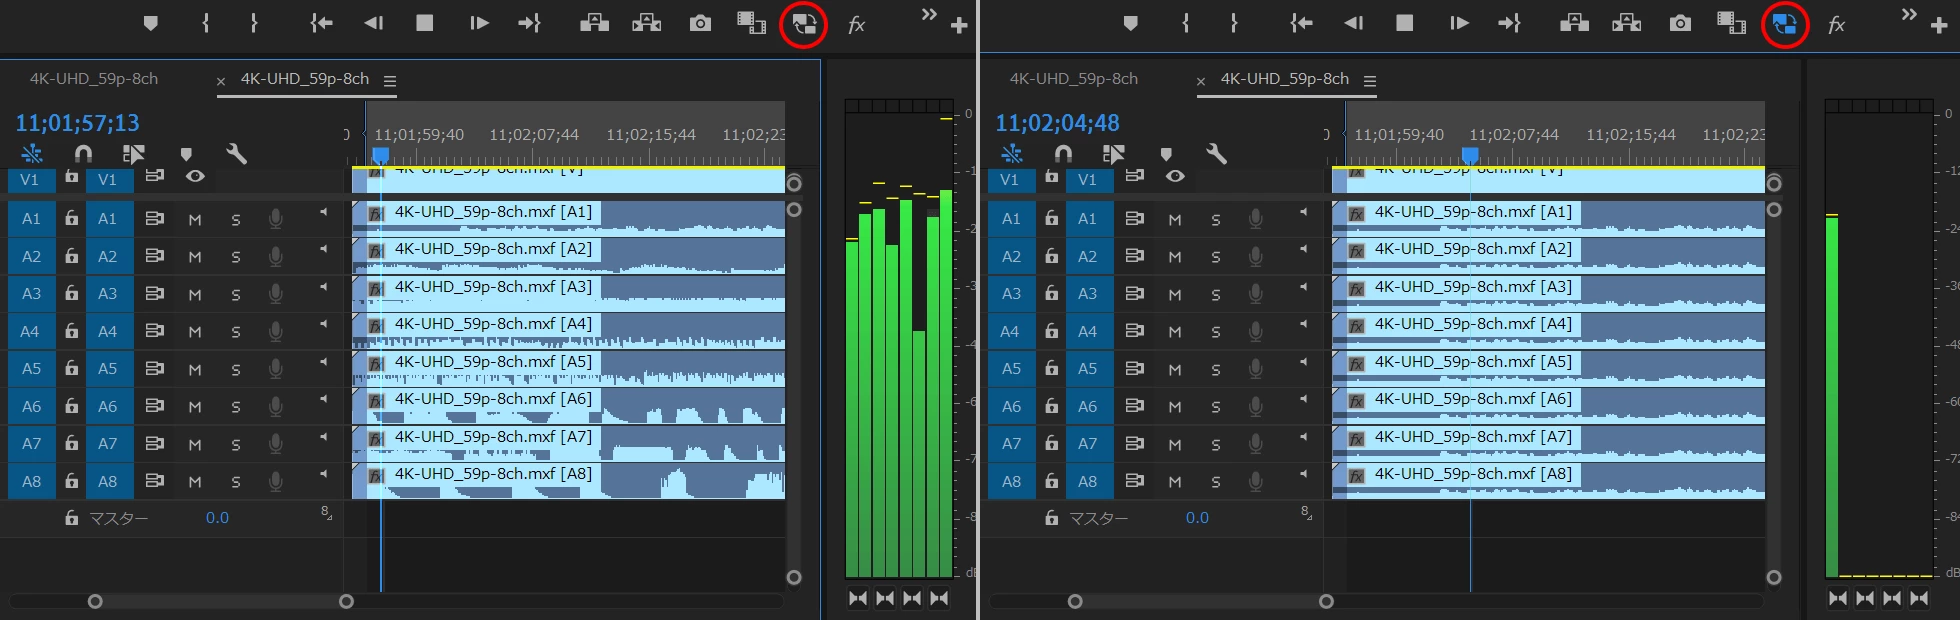Solo track A8 in right timeline

coord(1216,482)
